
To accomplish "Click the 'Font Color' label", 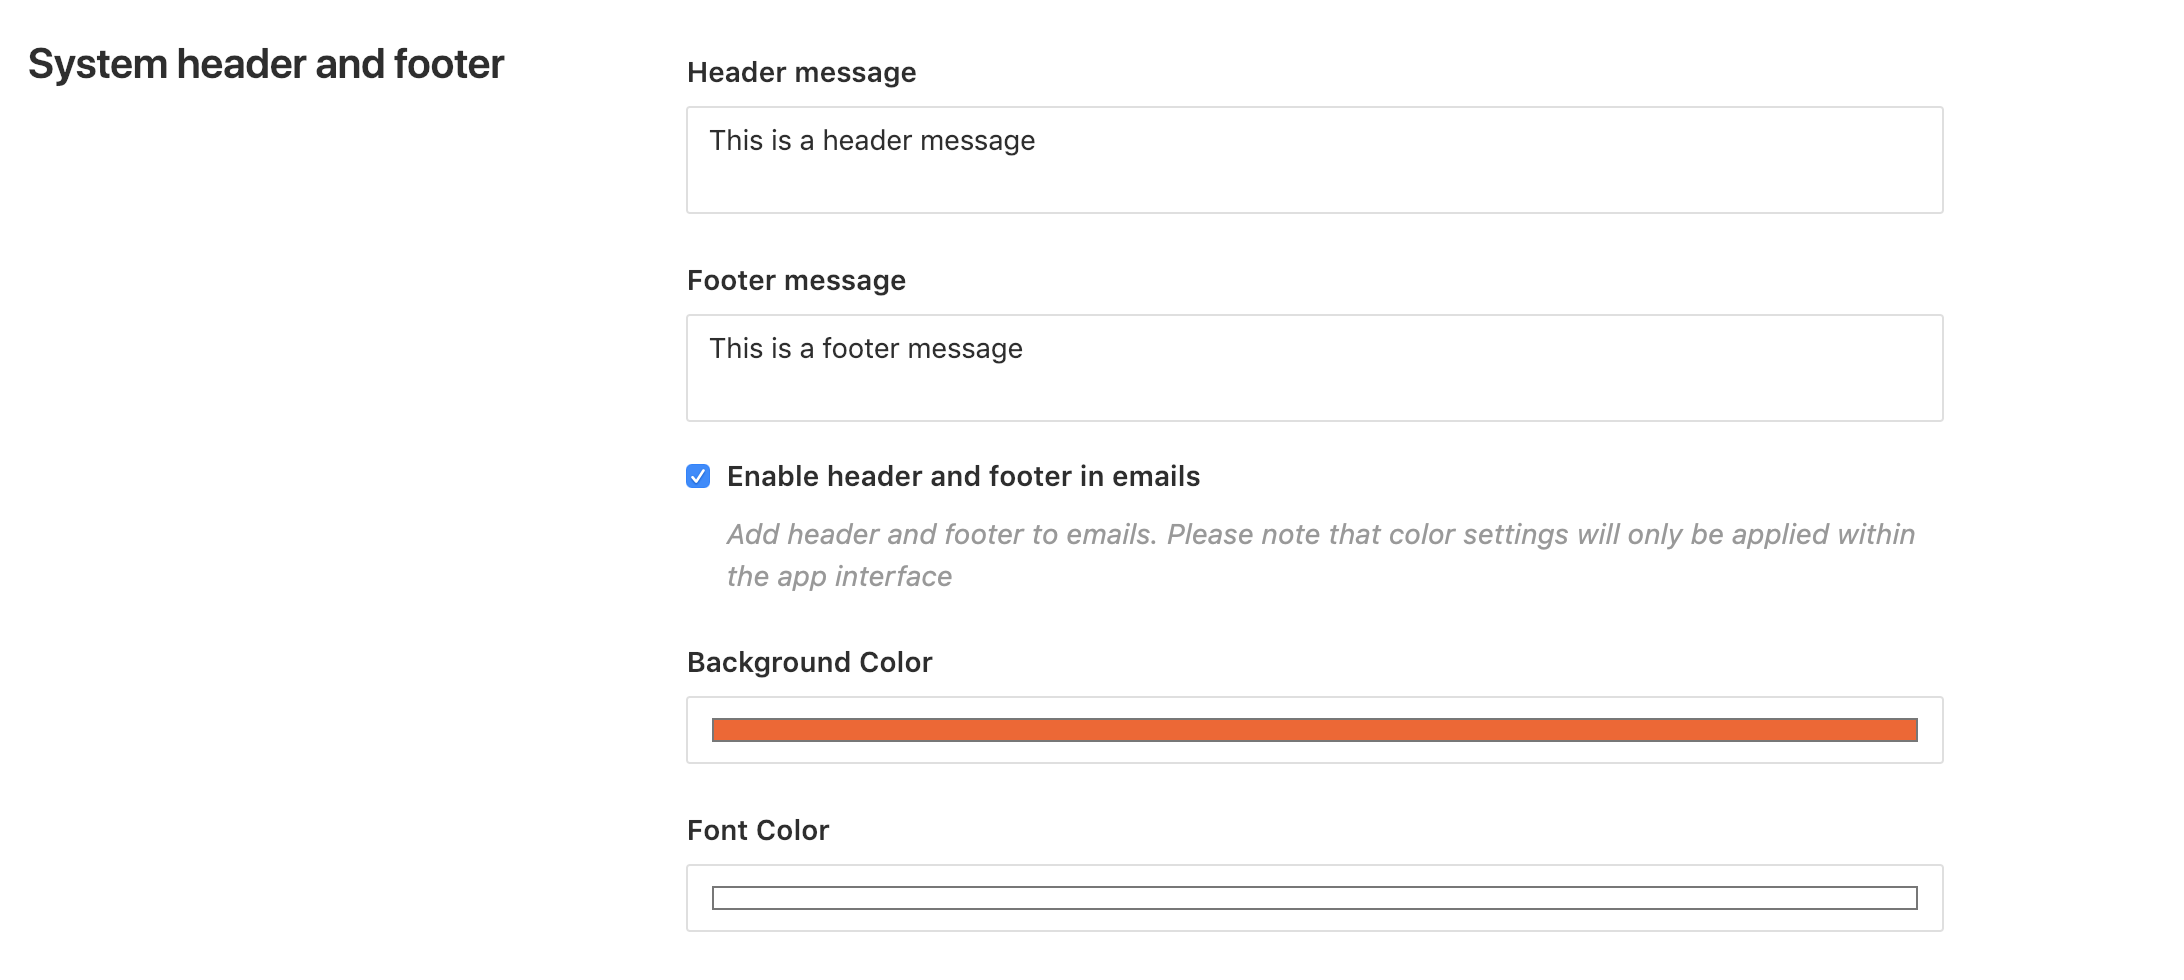I will point(758,830).
